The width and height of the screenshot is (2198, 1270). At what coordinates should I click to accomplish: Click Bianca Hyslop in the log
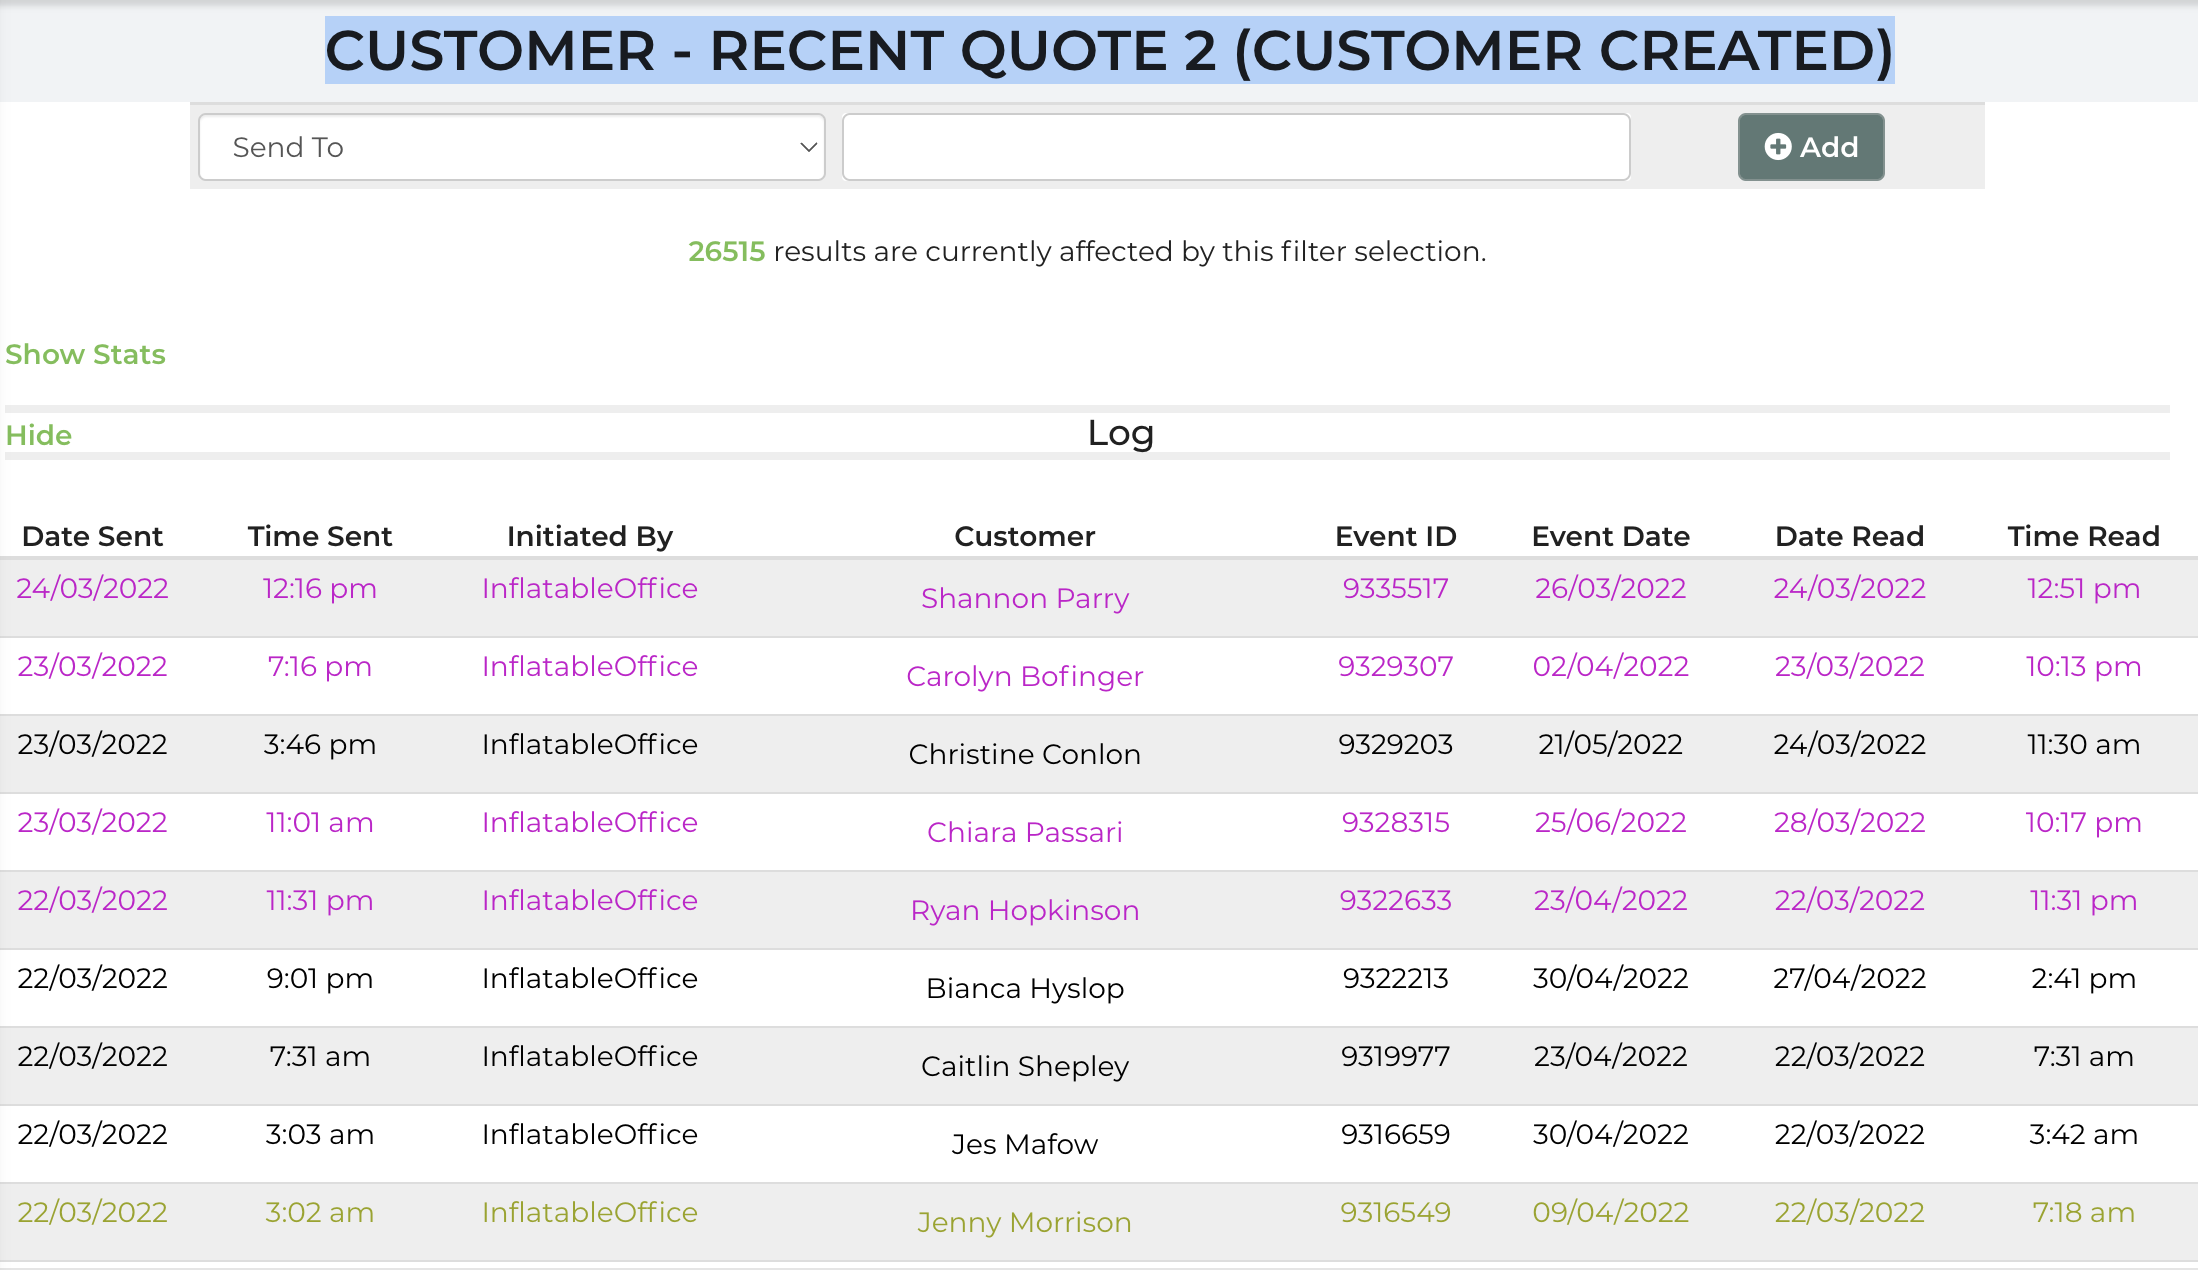coord(1024,988)
